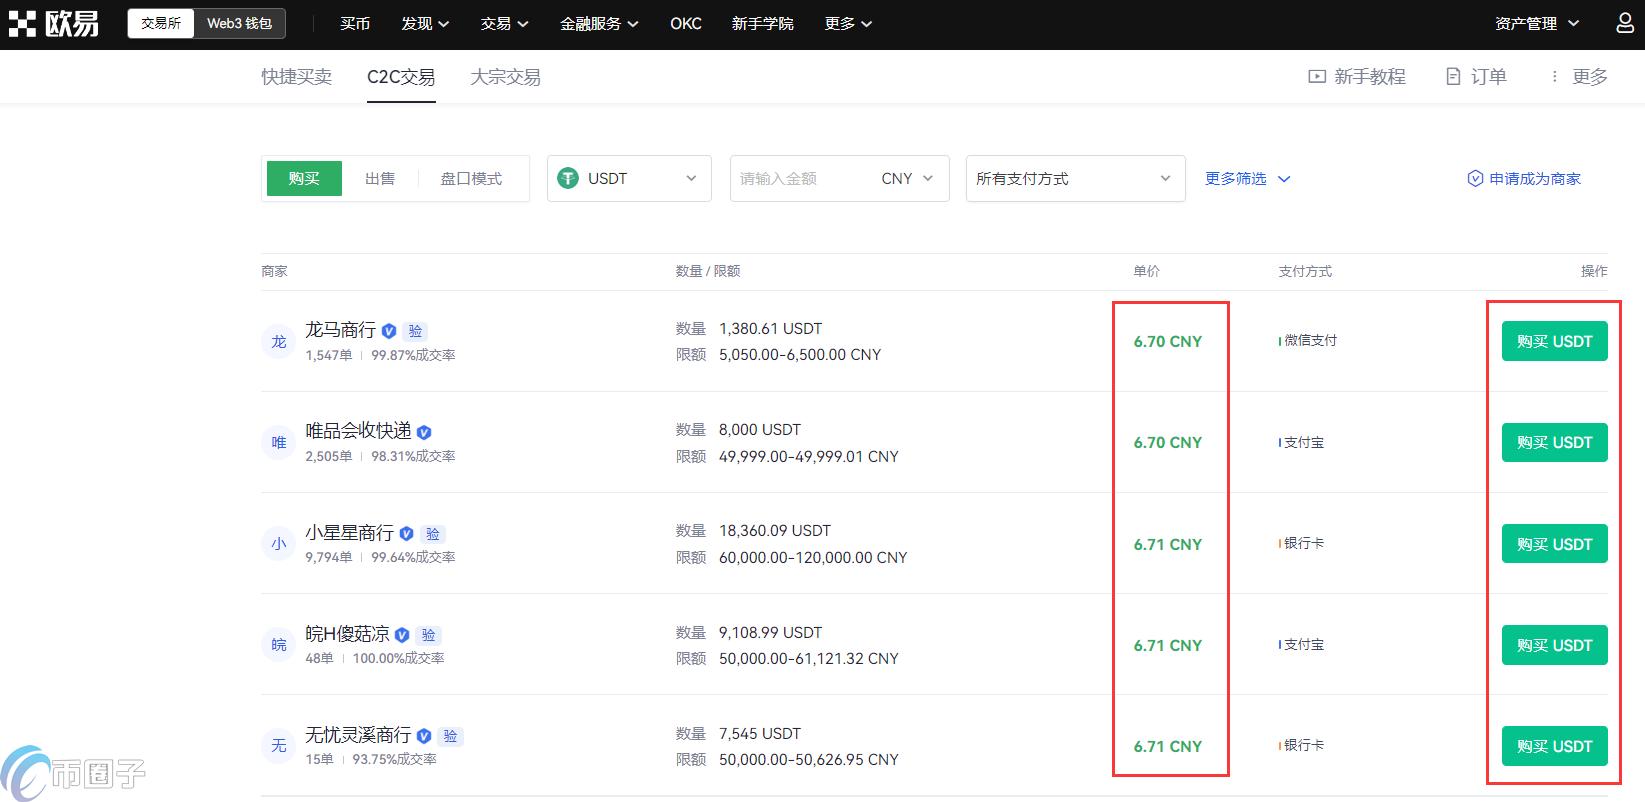Click 7,545 USDT quantity text
The width and height of the screenshot is (1645, 802).
click(760, 734)
